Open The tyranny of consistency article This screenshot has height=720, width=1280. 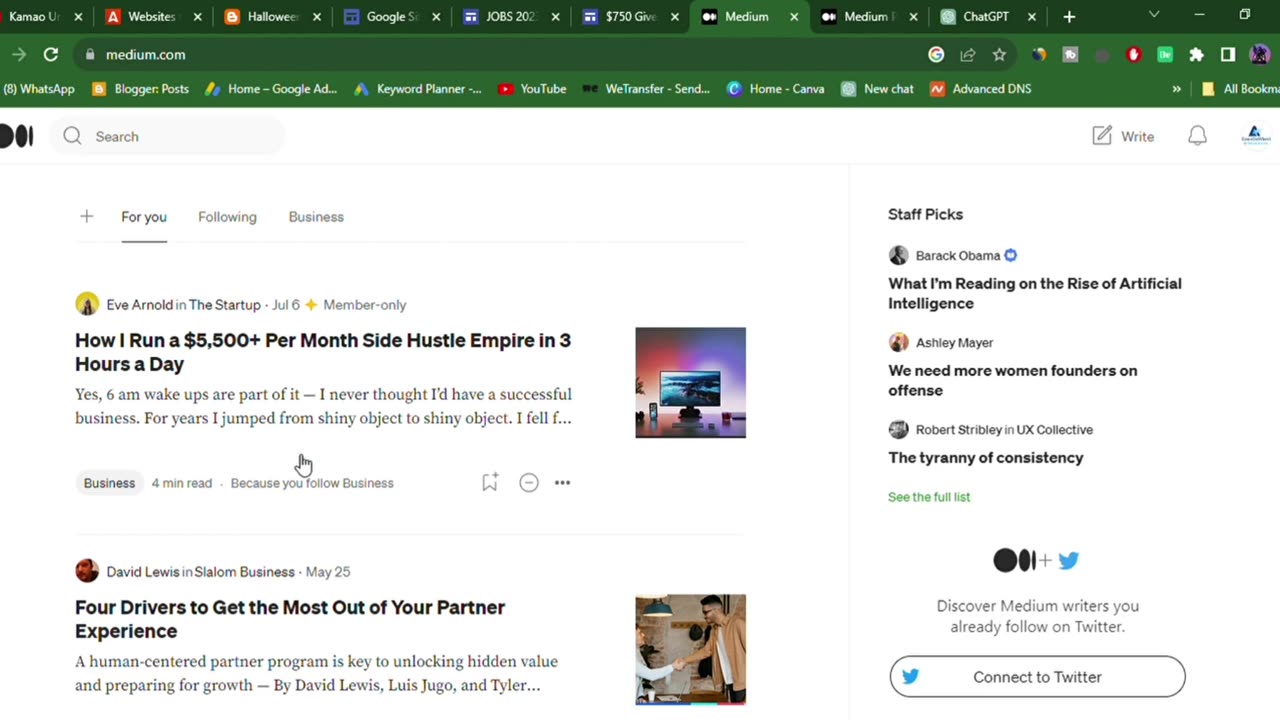(986, 457)
